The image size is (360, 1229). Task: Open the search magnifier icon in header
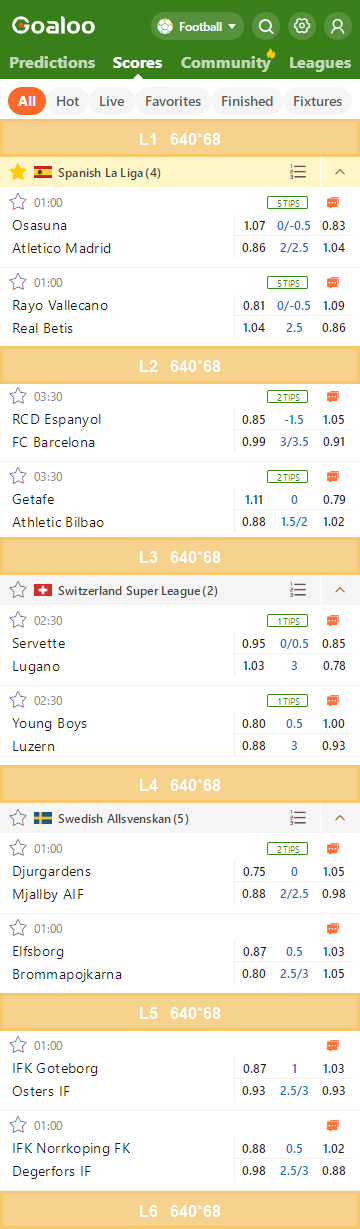pyautogui.click(x=266, y=26)
